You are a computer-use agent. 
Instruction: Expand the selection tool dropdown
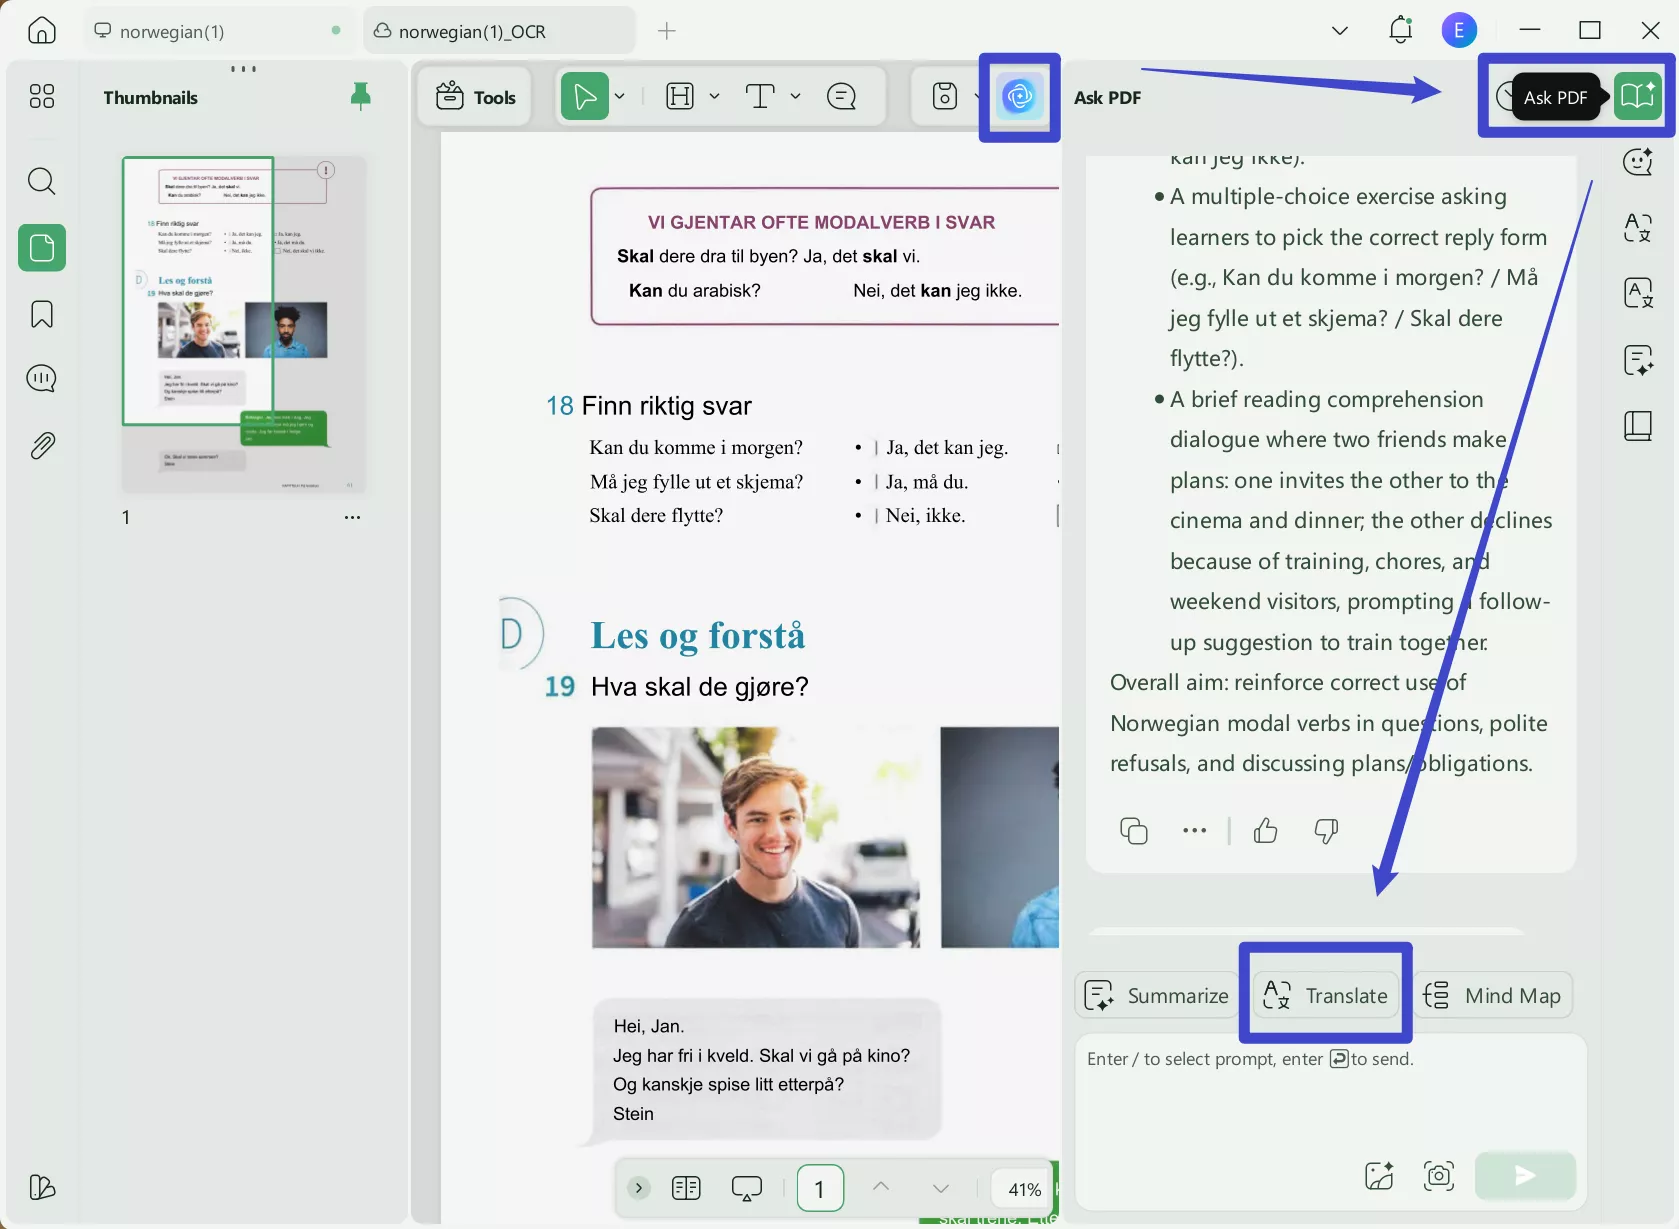(618, 96)
